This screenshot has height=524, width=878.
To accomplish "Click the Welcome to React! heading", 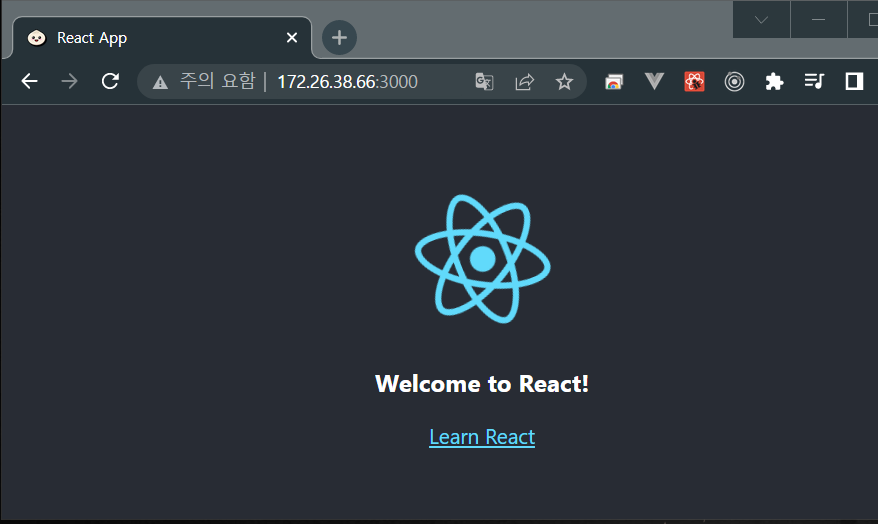I will pyautogui.click(x=482, y=384).
